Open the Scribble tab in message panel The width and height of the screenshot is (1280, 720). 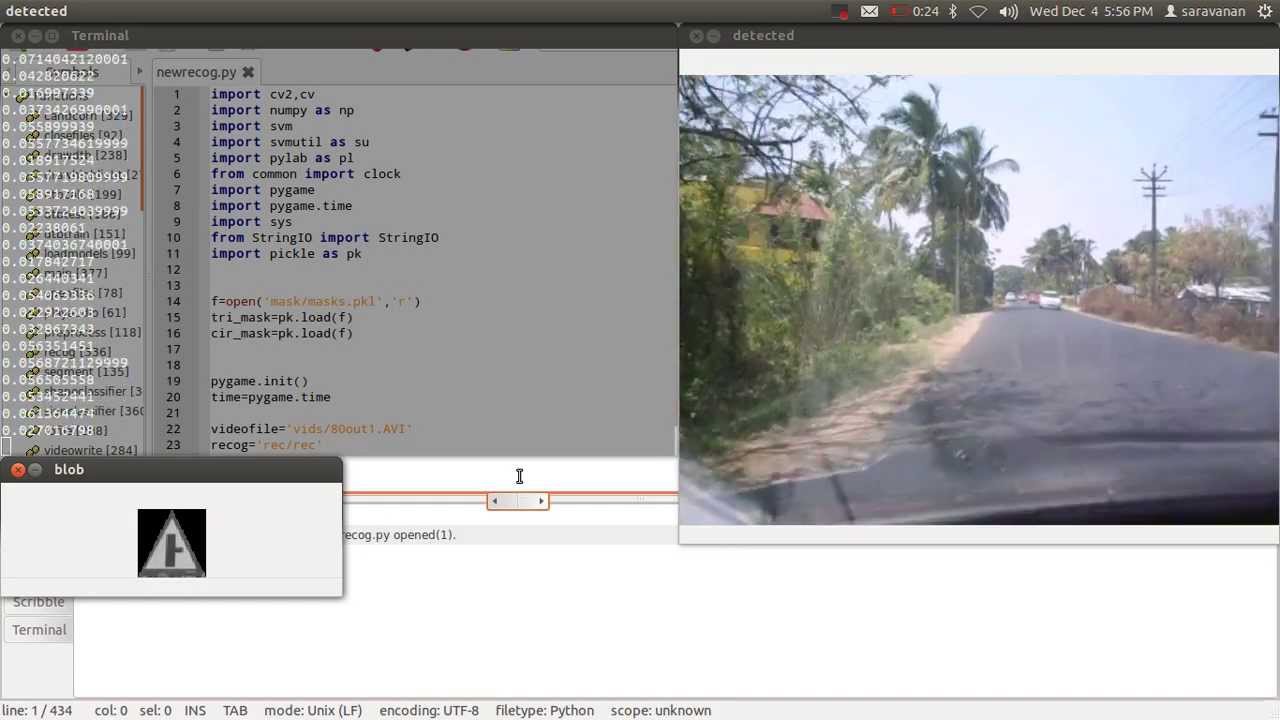click(x=39, y=602)
